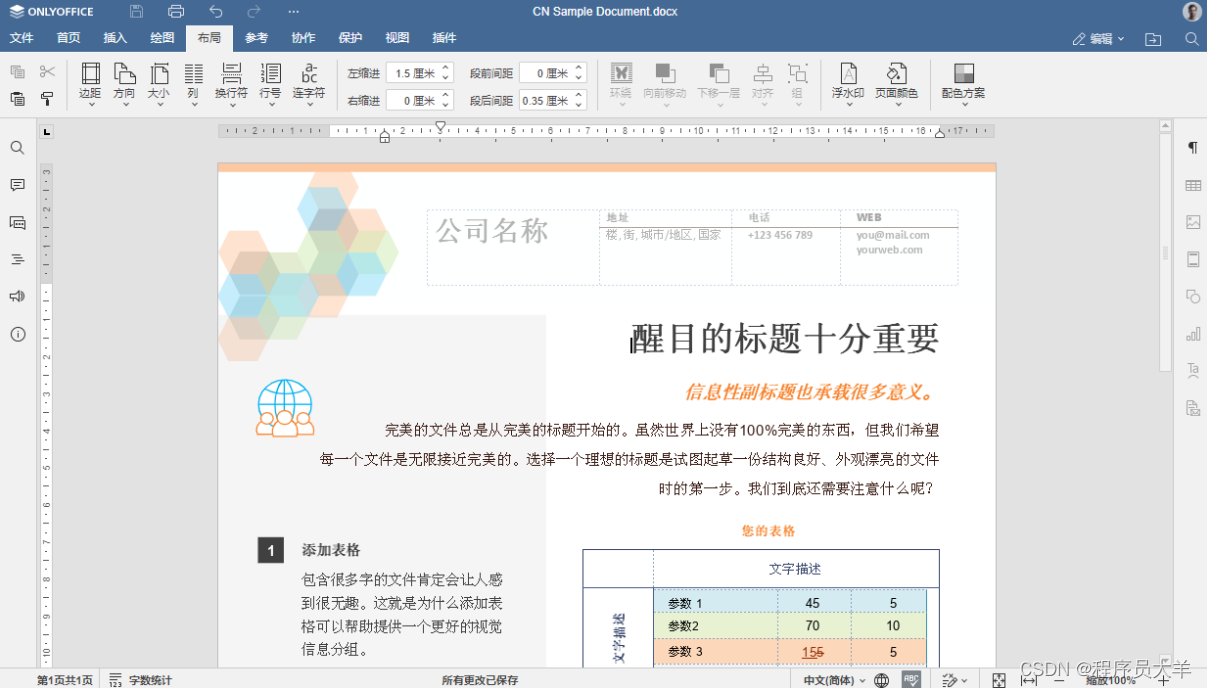Decrease the 段后间距 (spacing after) value
This screenshot has width=1207, height=688.
click(578, 105)
